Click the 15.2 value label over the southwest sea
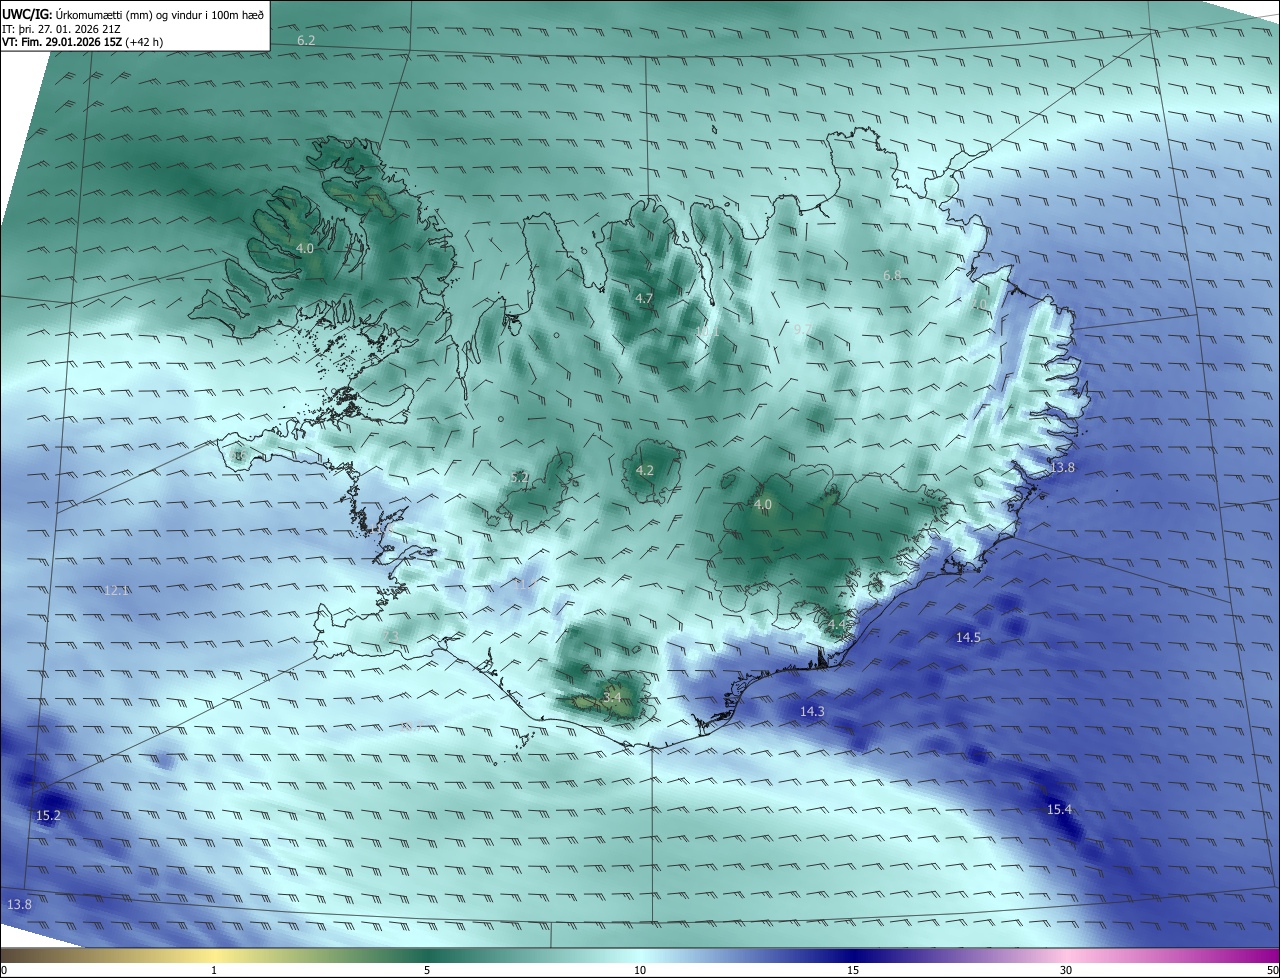This screenshot has width=1280, height=978. point(48,815)
